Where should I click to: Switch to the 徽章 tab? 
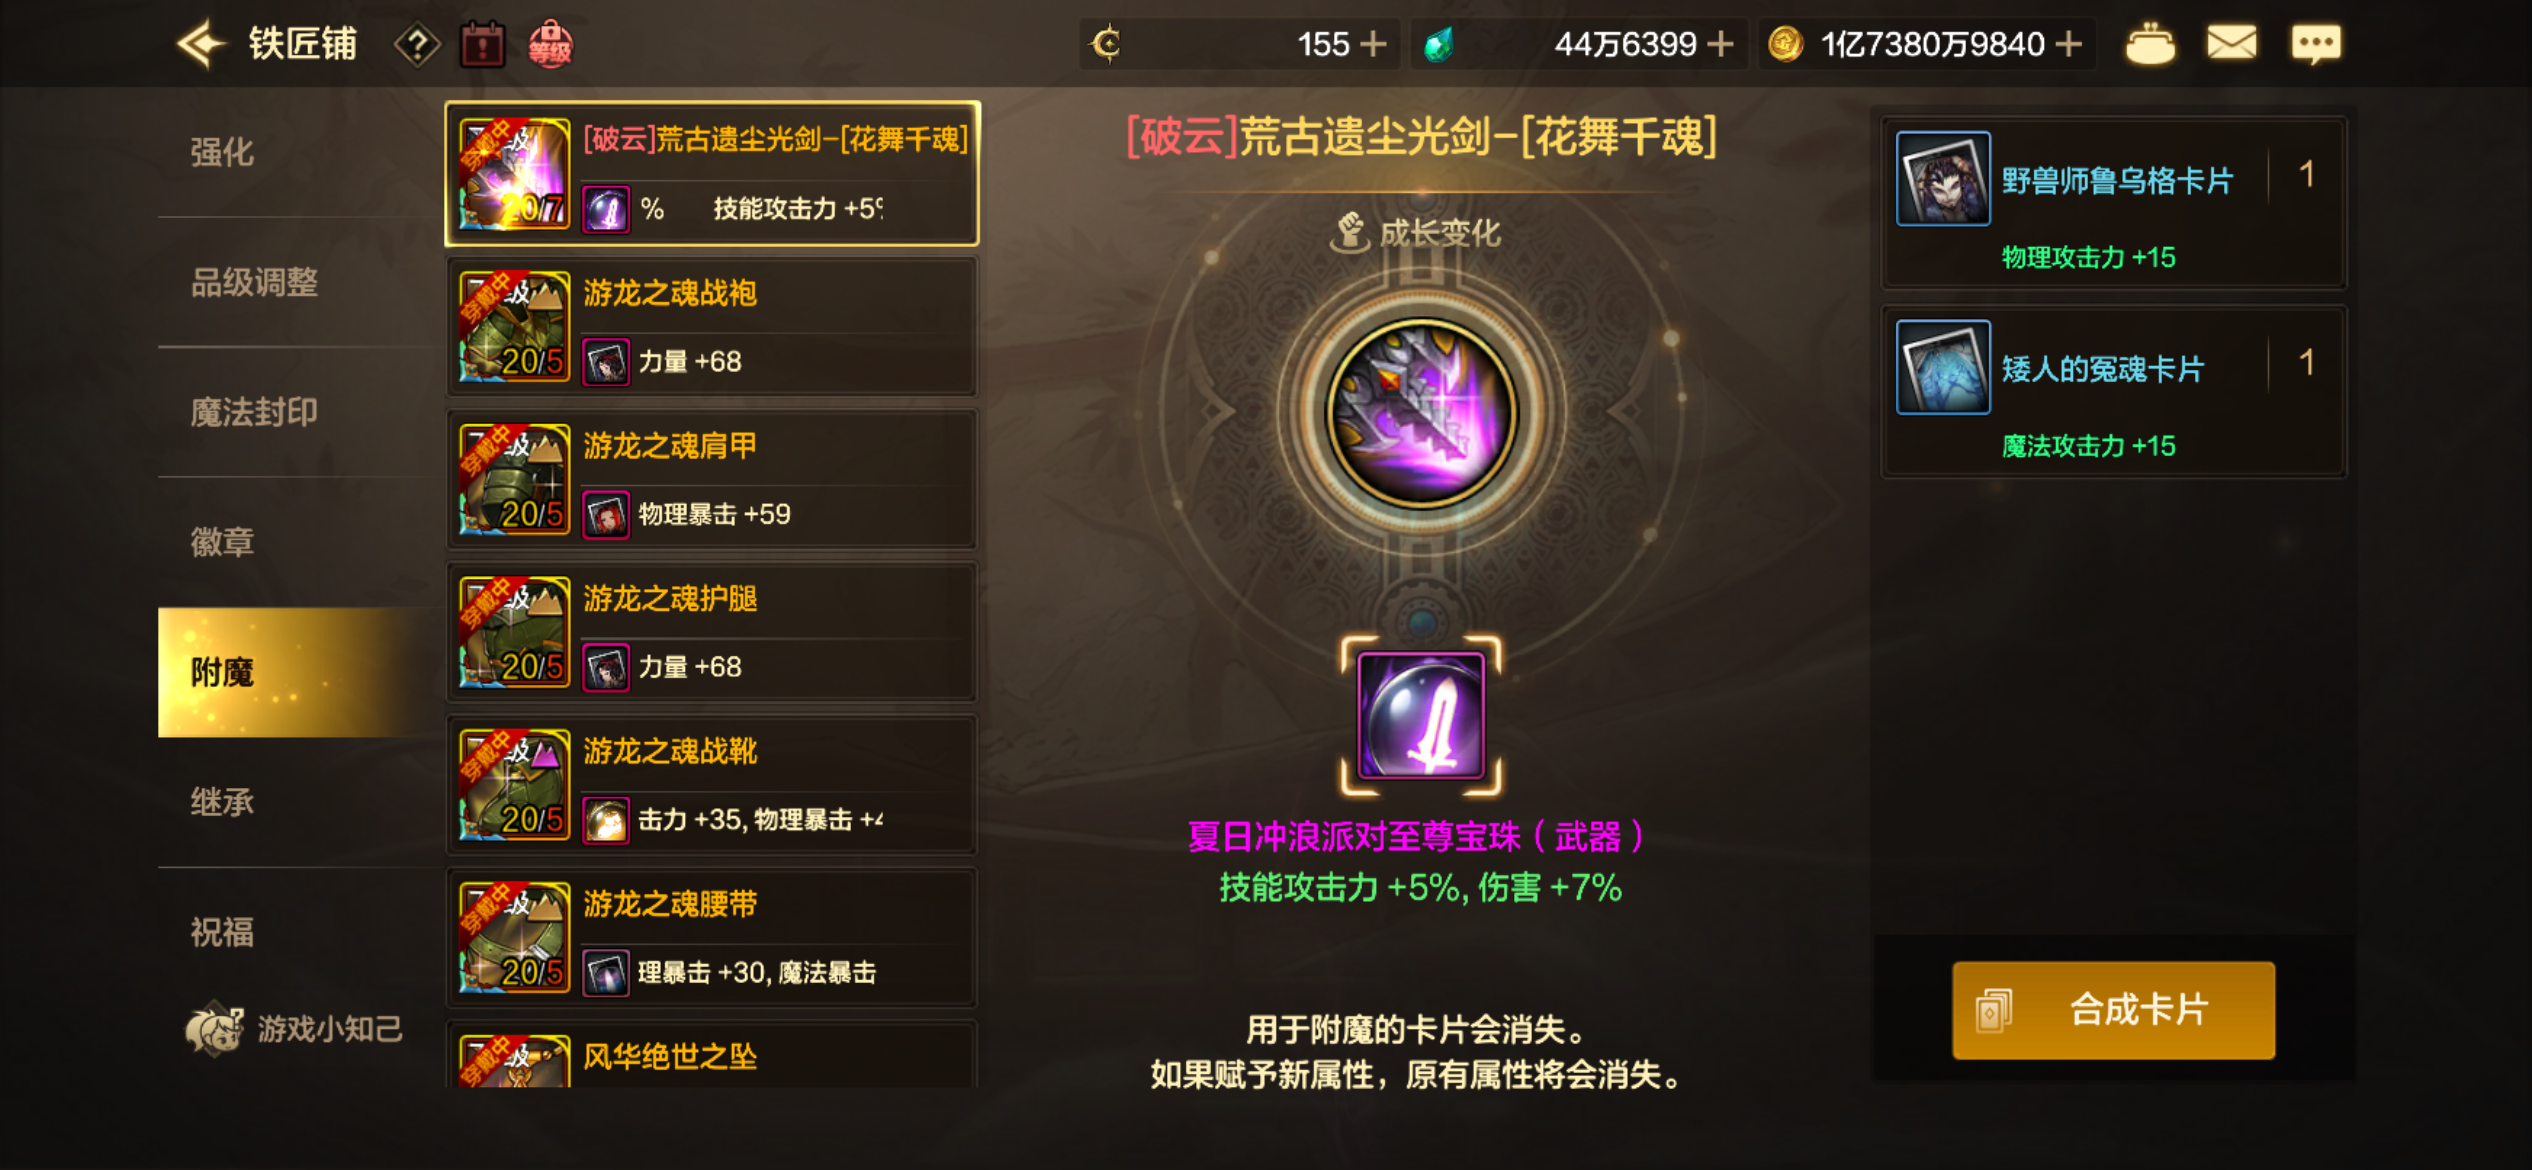(x=222, y=542)
